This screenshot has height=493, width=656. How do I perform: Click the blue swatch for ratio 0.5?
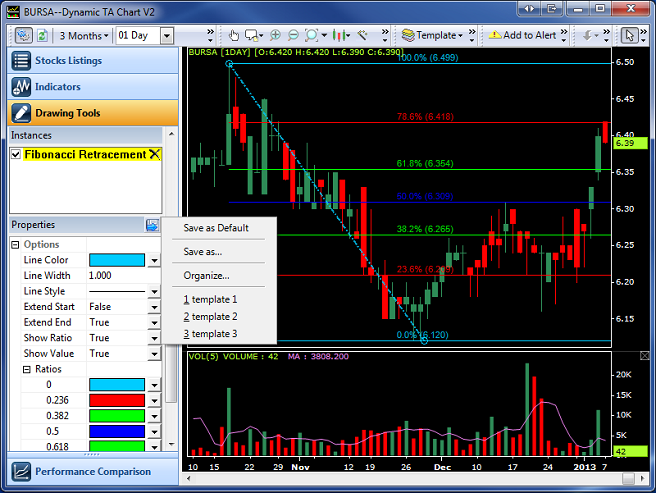(117, 431)
